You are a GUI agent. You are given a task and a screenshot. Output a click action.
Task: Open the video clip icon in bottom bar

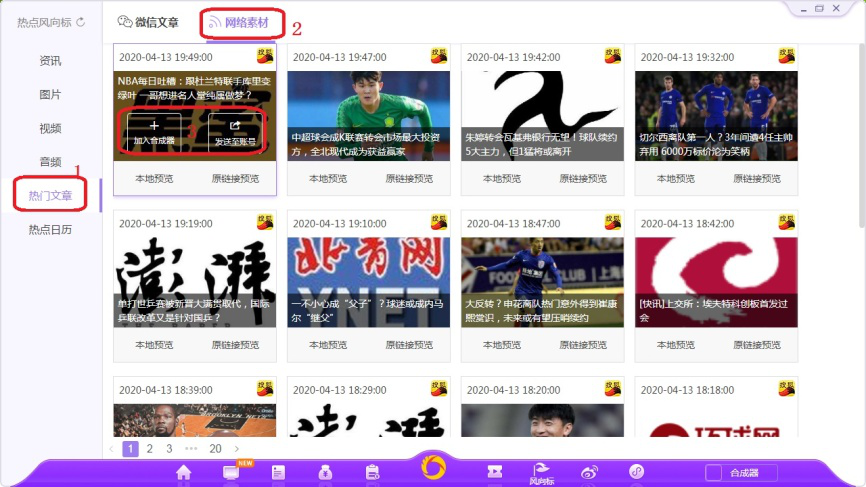494,472
